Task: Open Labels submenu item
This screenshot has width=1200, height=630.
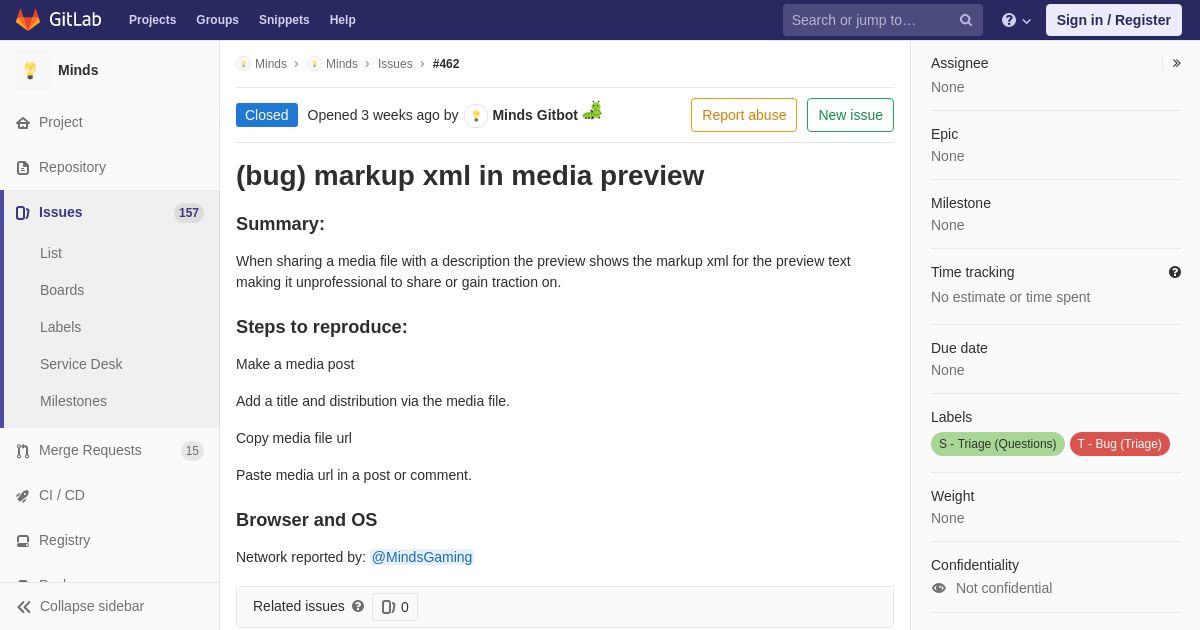Action: point(60,327)
